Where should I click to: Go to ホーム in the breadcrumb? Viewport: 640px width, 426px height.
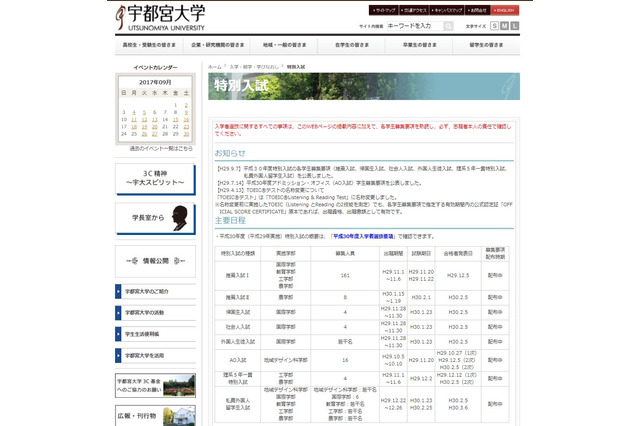click(x=215, y=67)
